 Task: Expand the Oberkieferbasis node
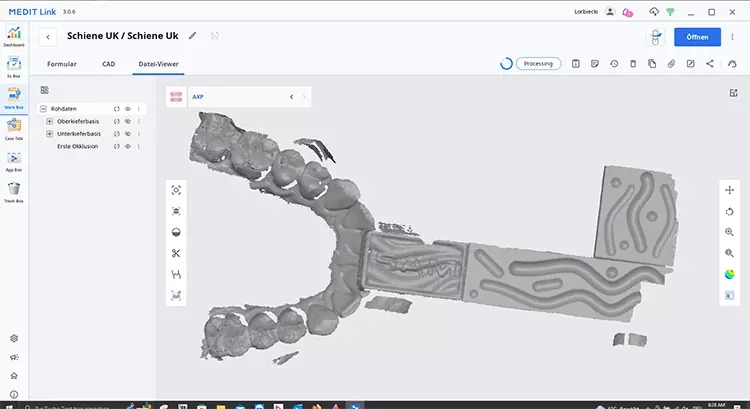tap(49, 122)
